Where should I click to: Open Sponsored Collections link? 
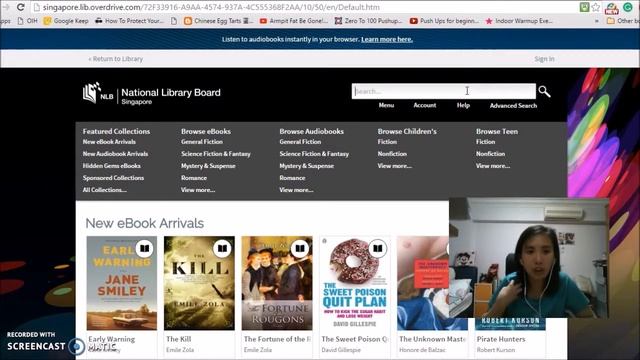click(x=113, y=178)
